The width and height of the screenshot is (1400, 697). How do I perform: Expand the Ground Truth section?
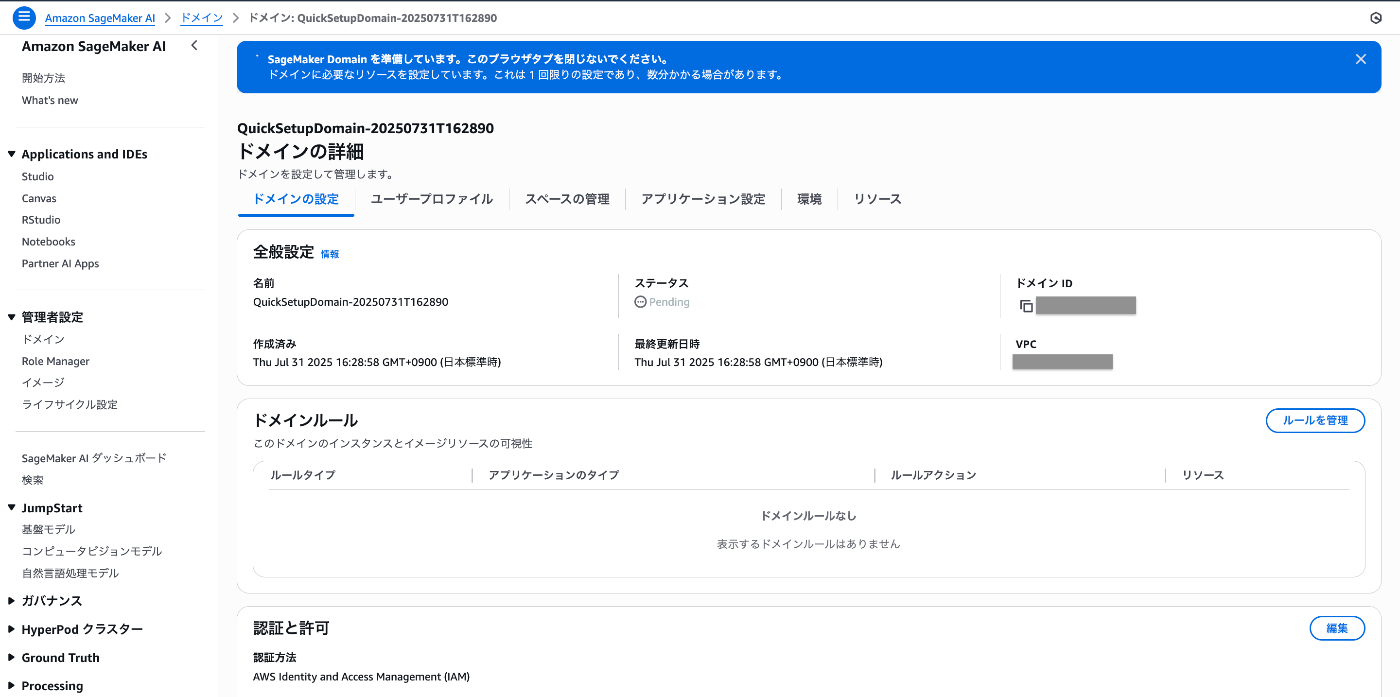12,658
